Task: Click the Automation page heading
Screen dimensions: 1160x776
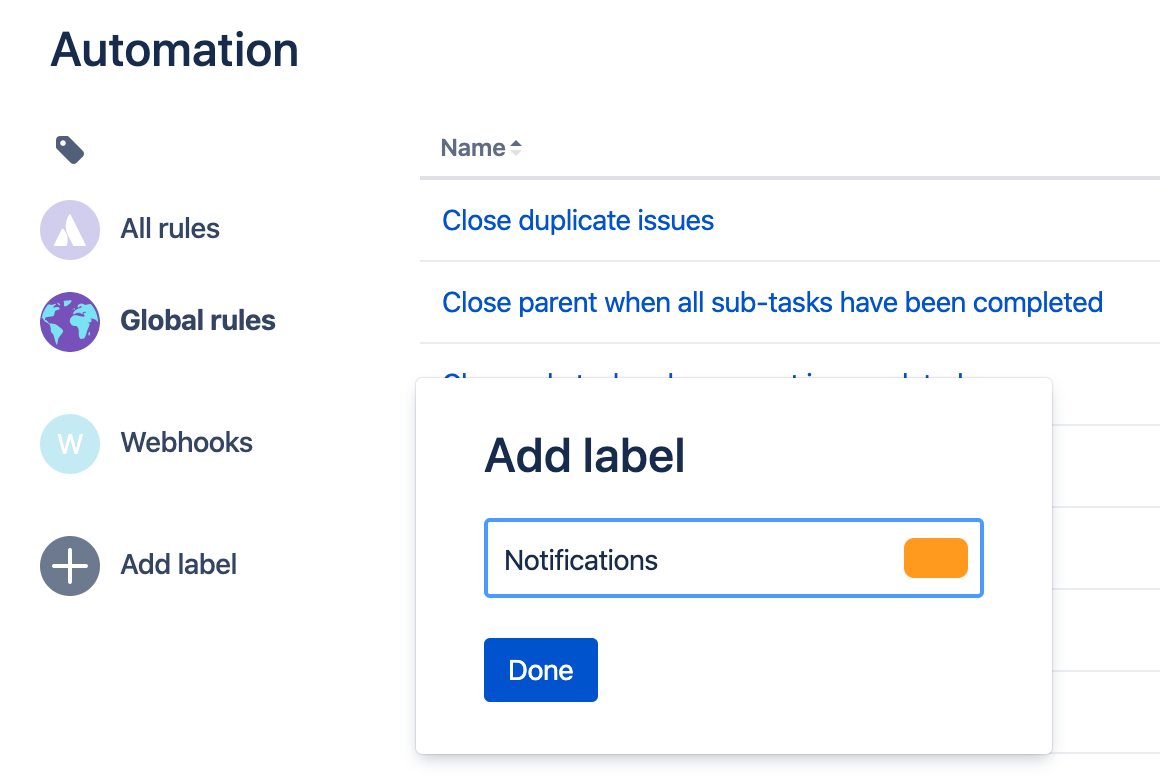Action: [x=174, y=49]
